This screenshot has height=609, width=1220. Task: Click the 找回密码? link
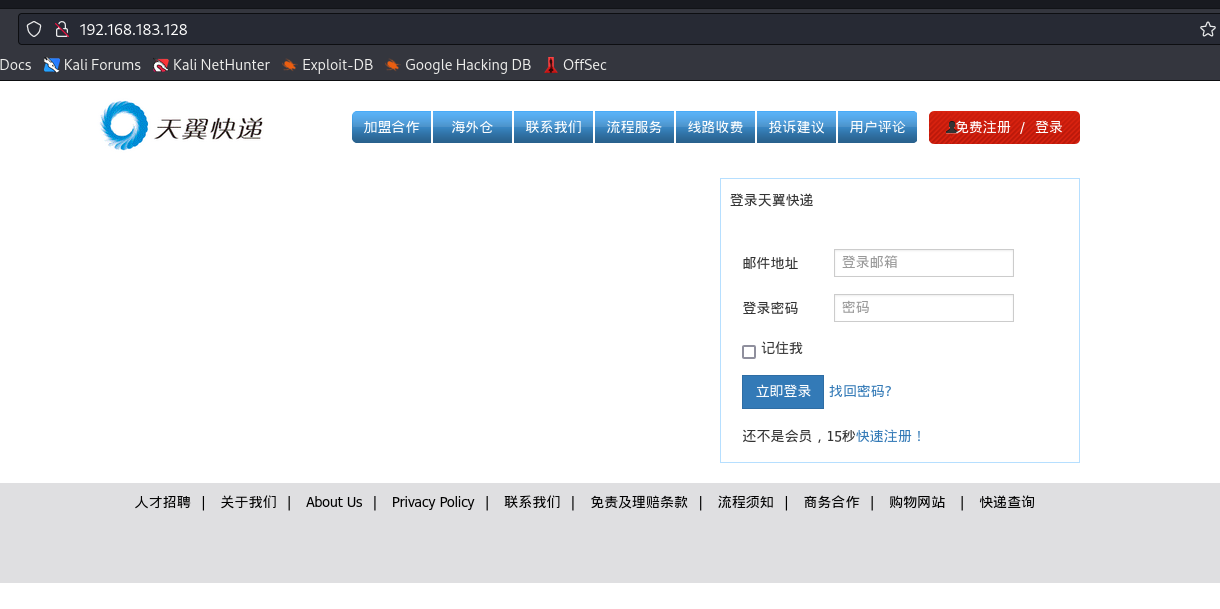(860, 391)
